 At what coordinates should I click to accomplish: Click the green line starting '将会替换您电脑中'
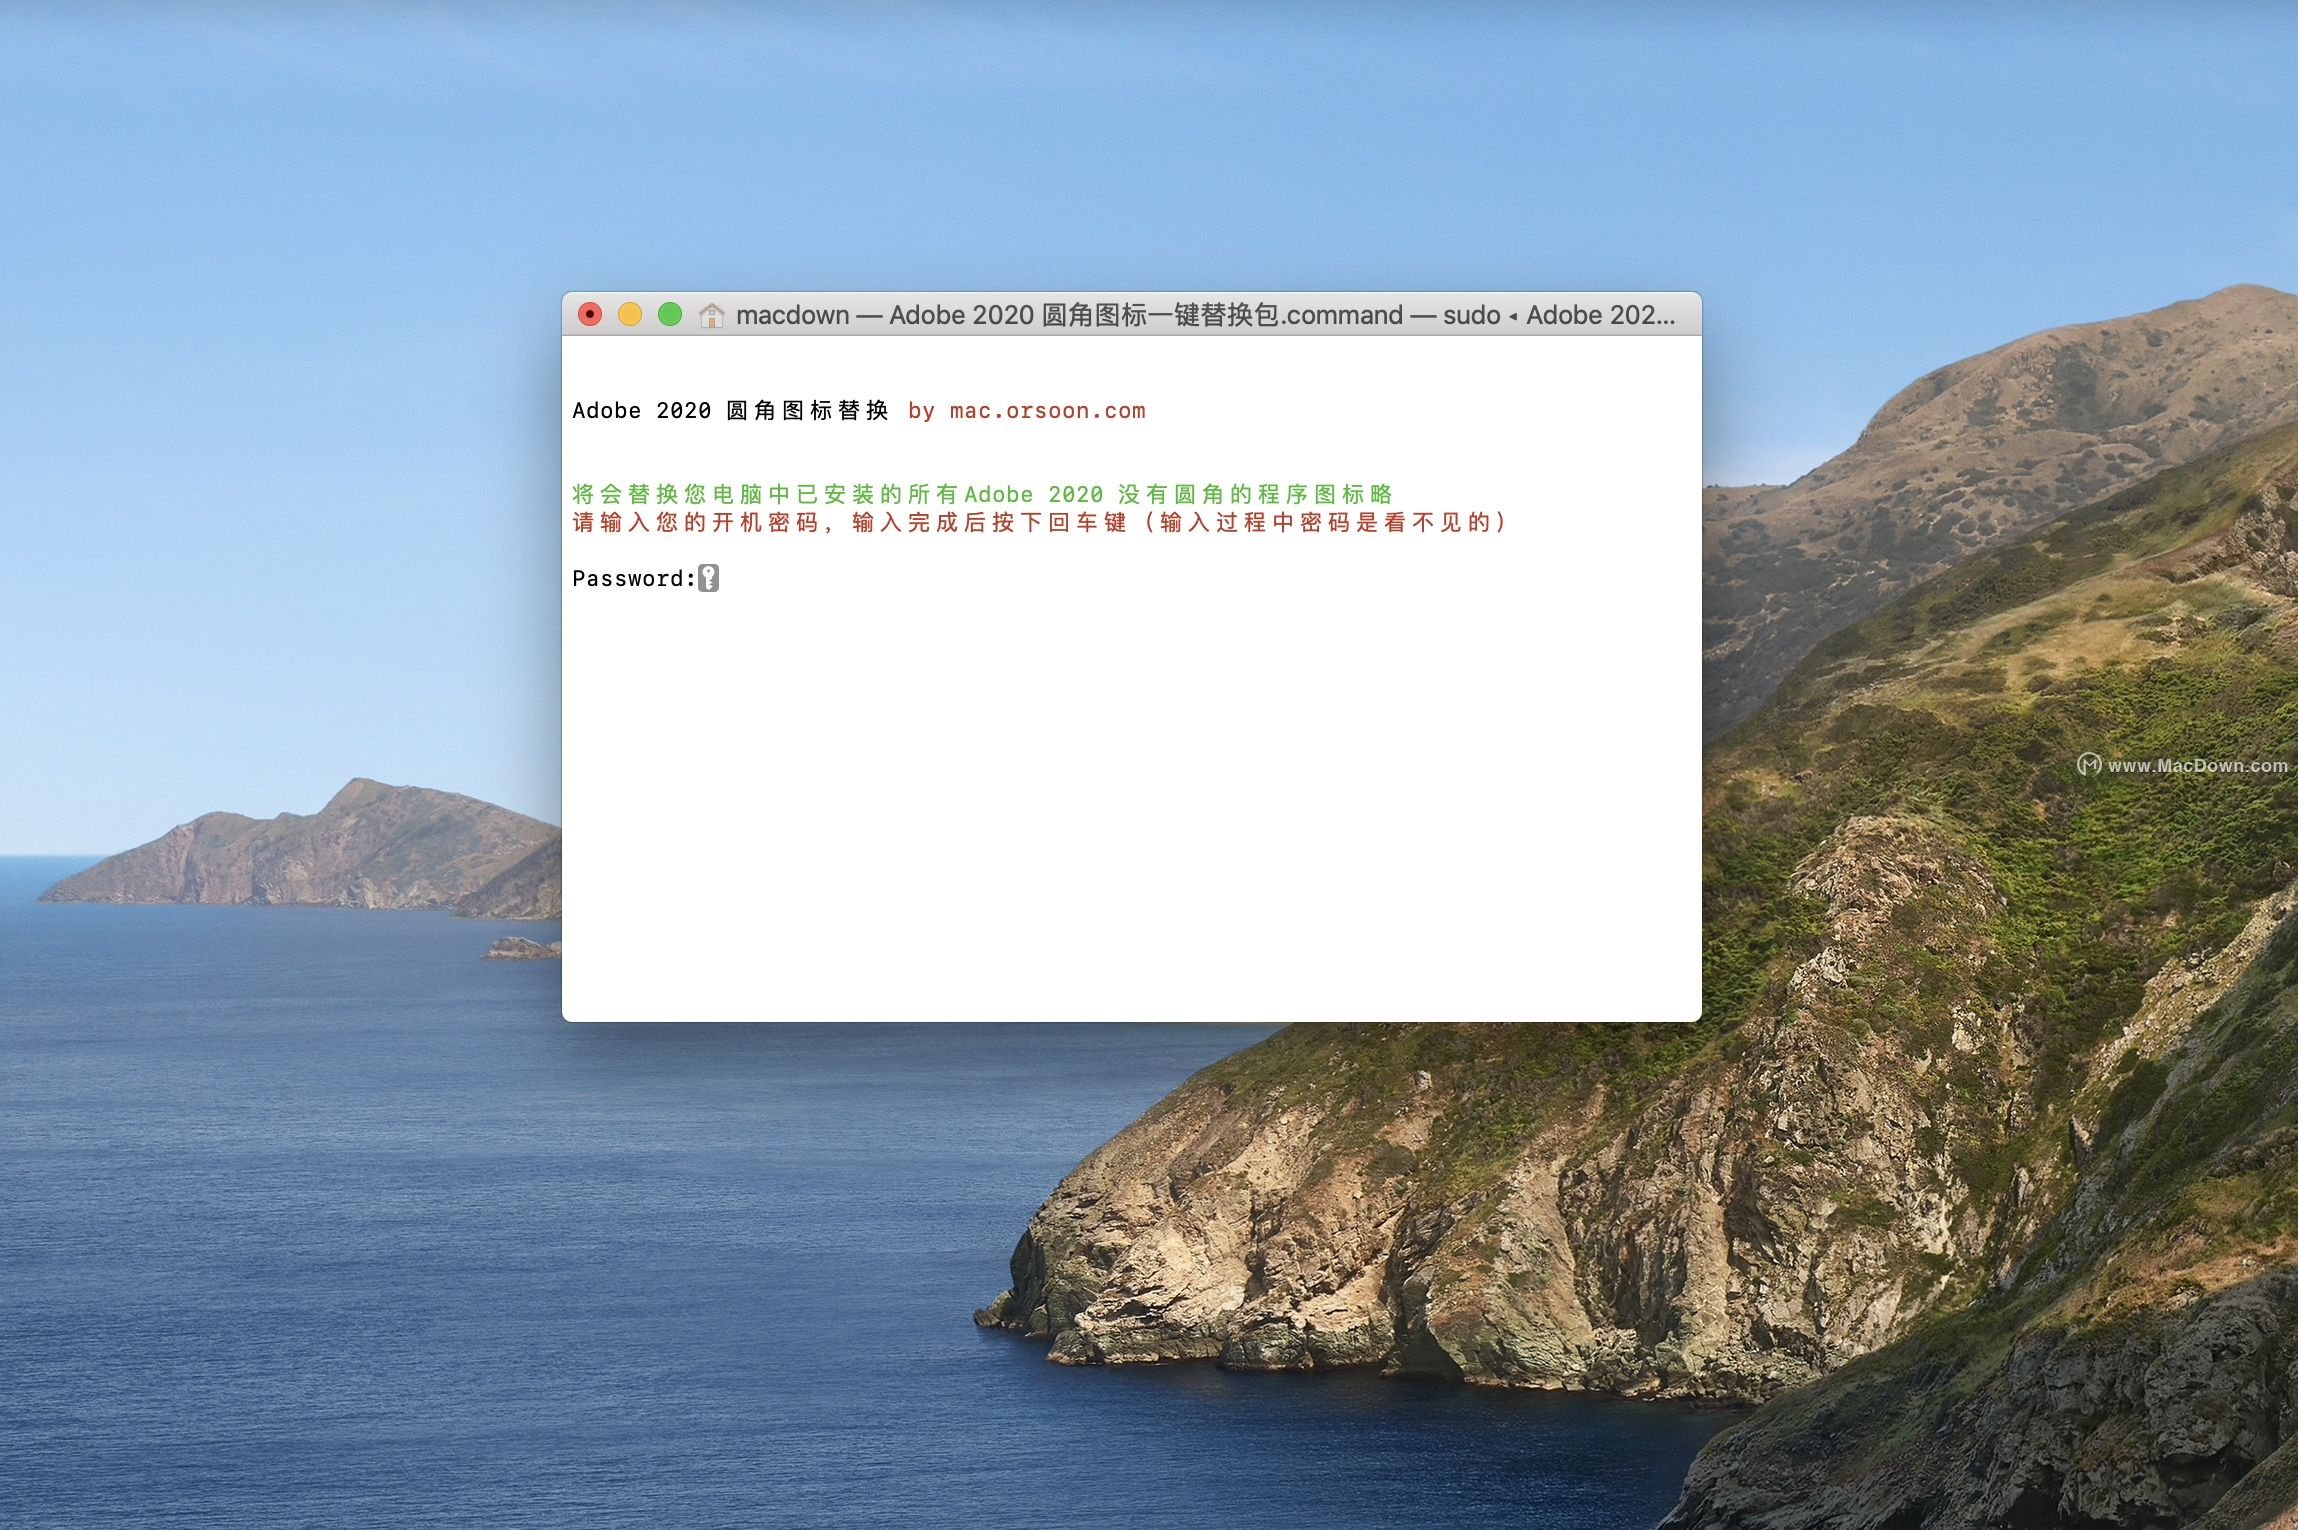tap(982, 494)
